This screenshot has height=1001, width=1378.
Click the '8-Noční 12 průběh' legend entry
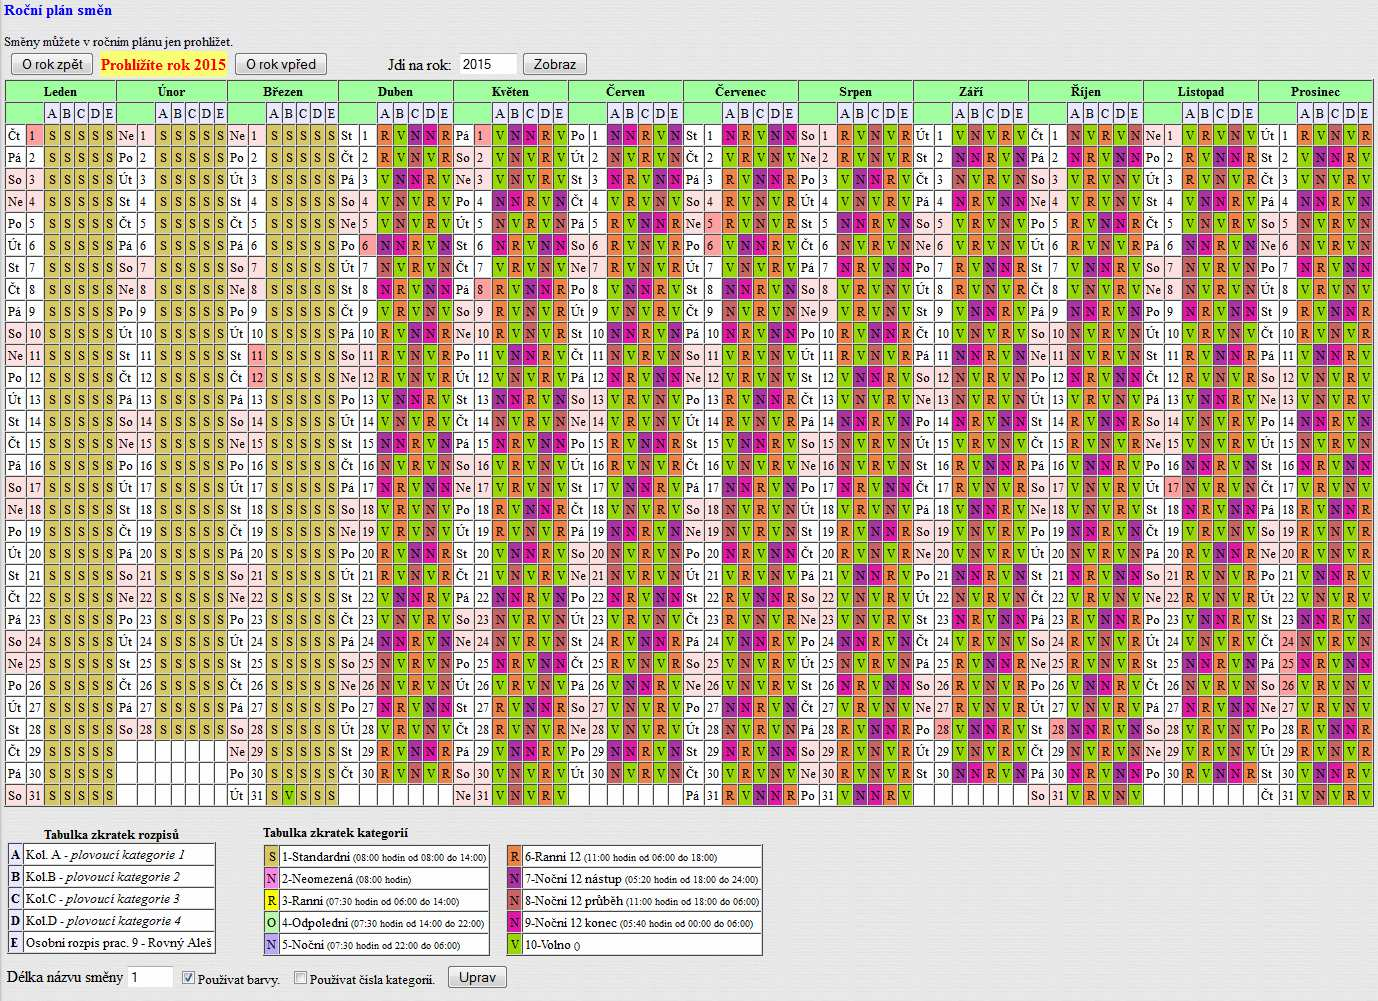pyautogui.click(x=642, y=901)
